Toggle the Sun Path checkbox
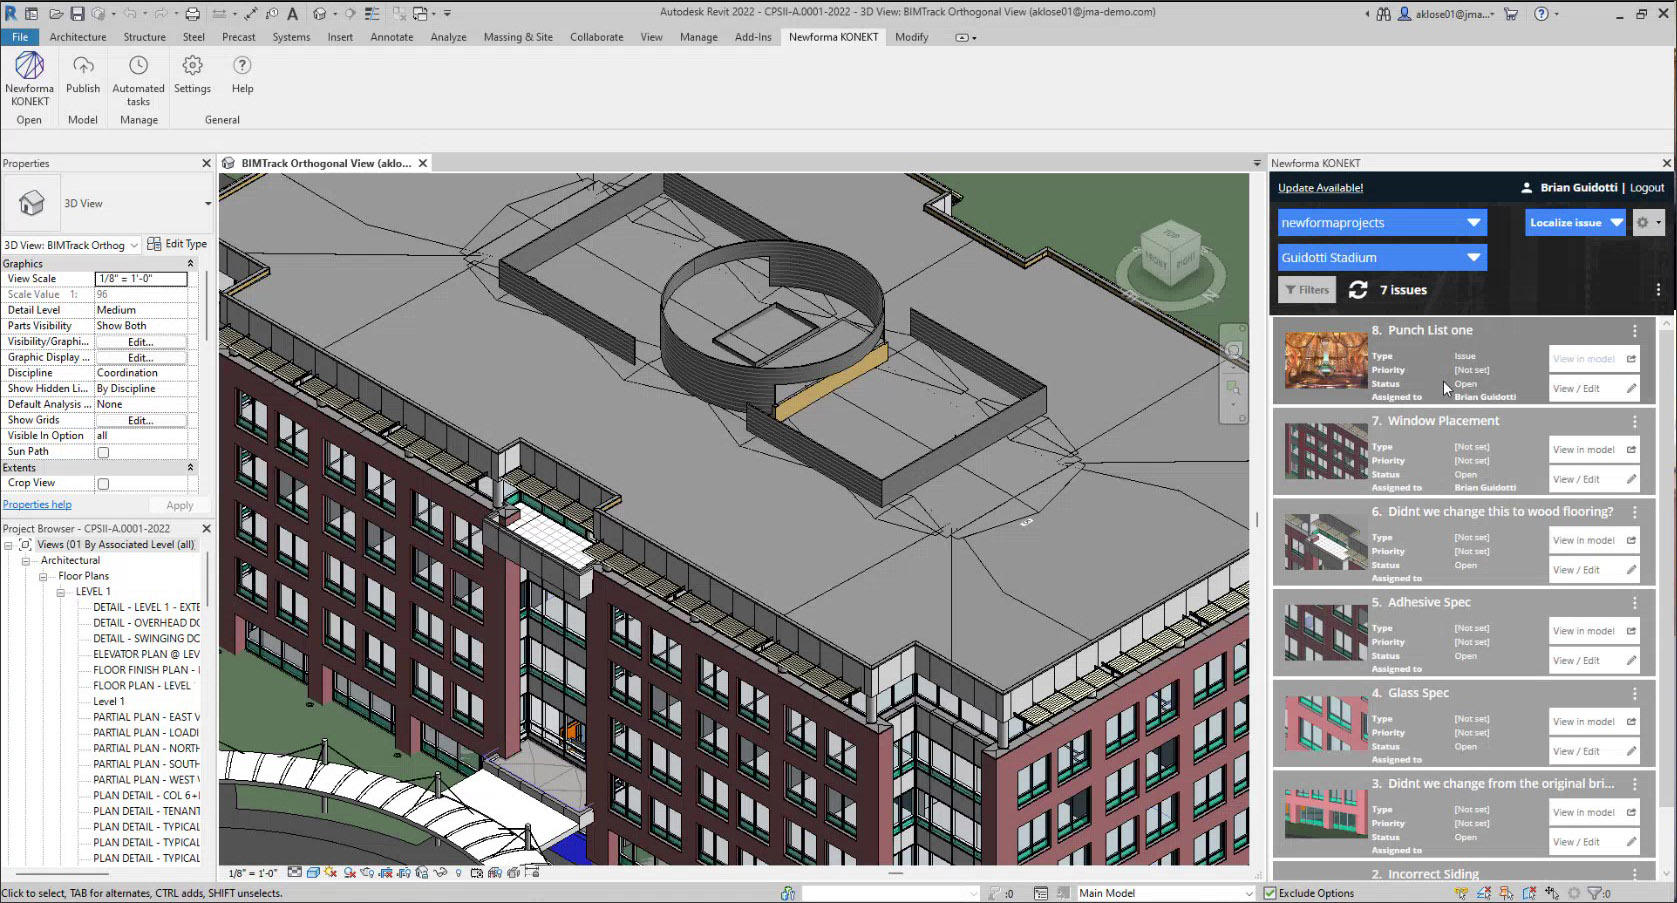1677x903 pixels. coord(103,452)
